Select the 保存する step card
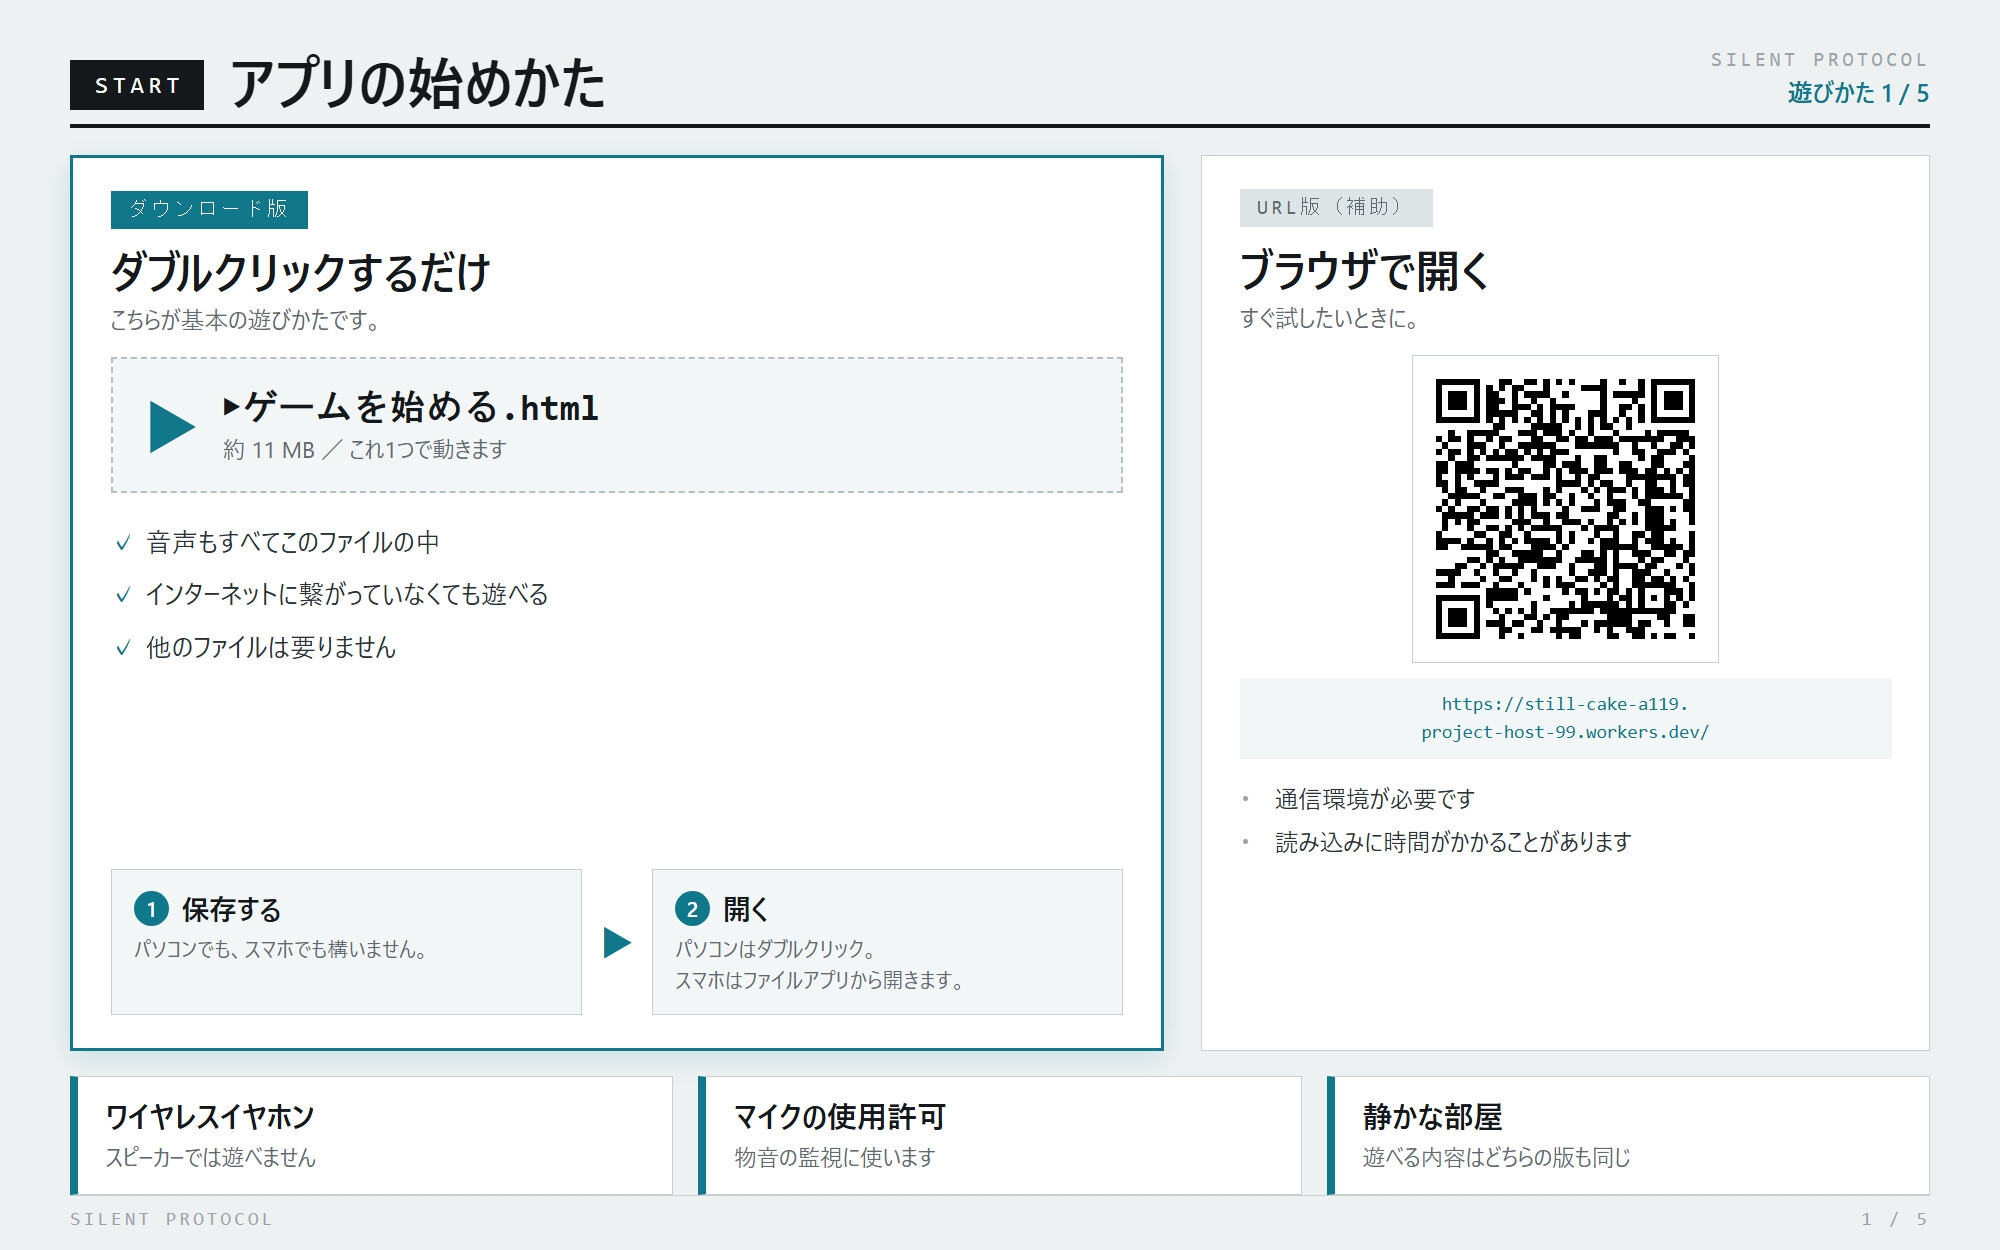 coord(346,942)
